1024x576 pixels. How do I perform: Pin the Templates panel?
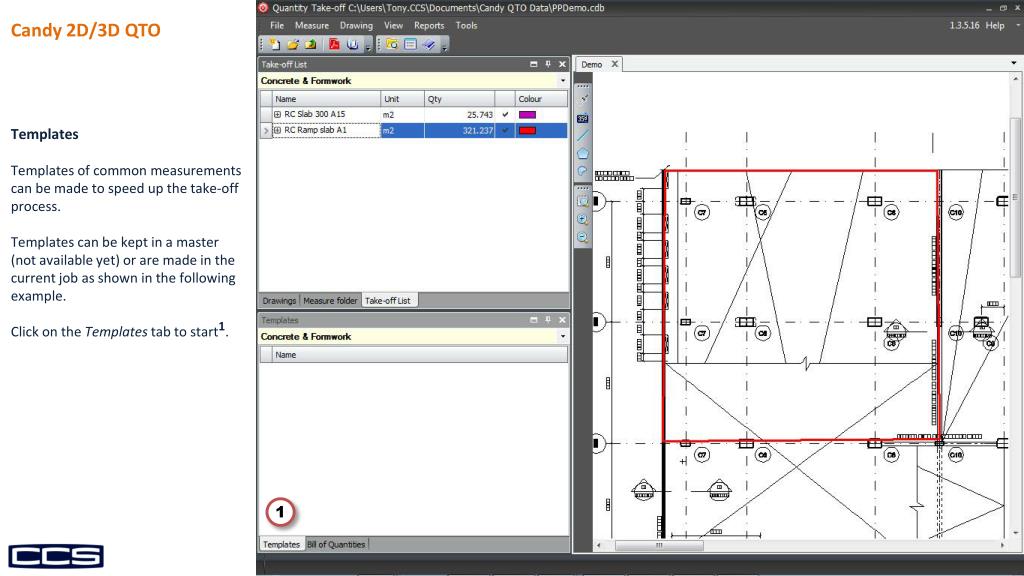[548, 320]
